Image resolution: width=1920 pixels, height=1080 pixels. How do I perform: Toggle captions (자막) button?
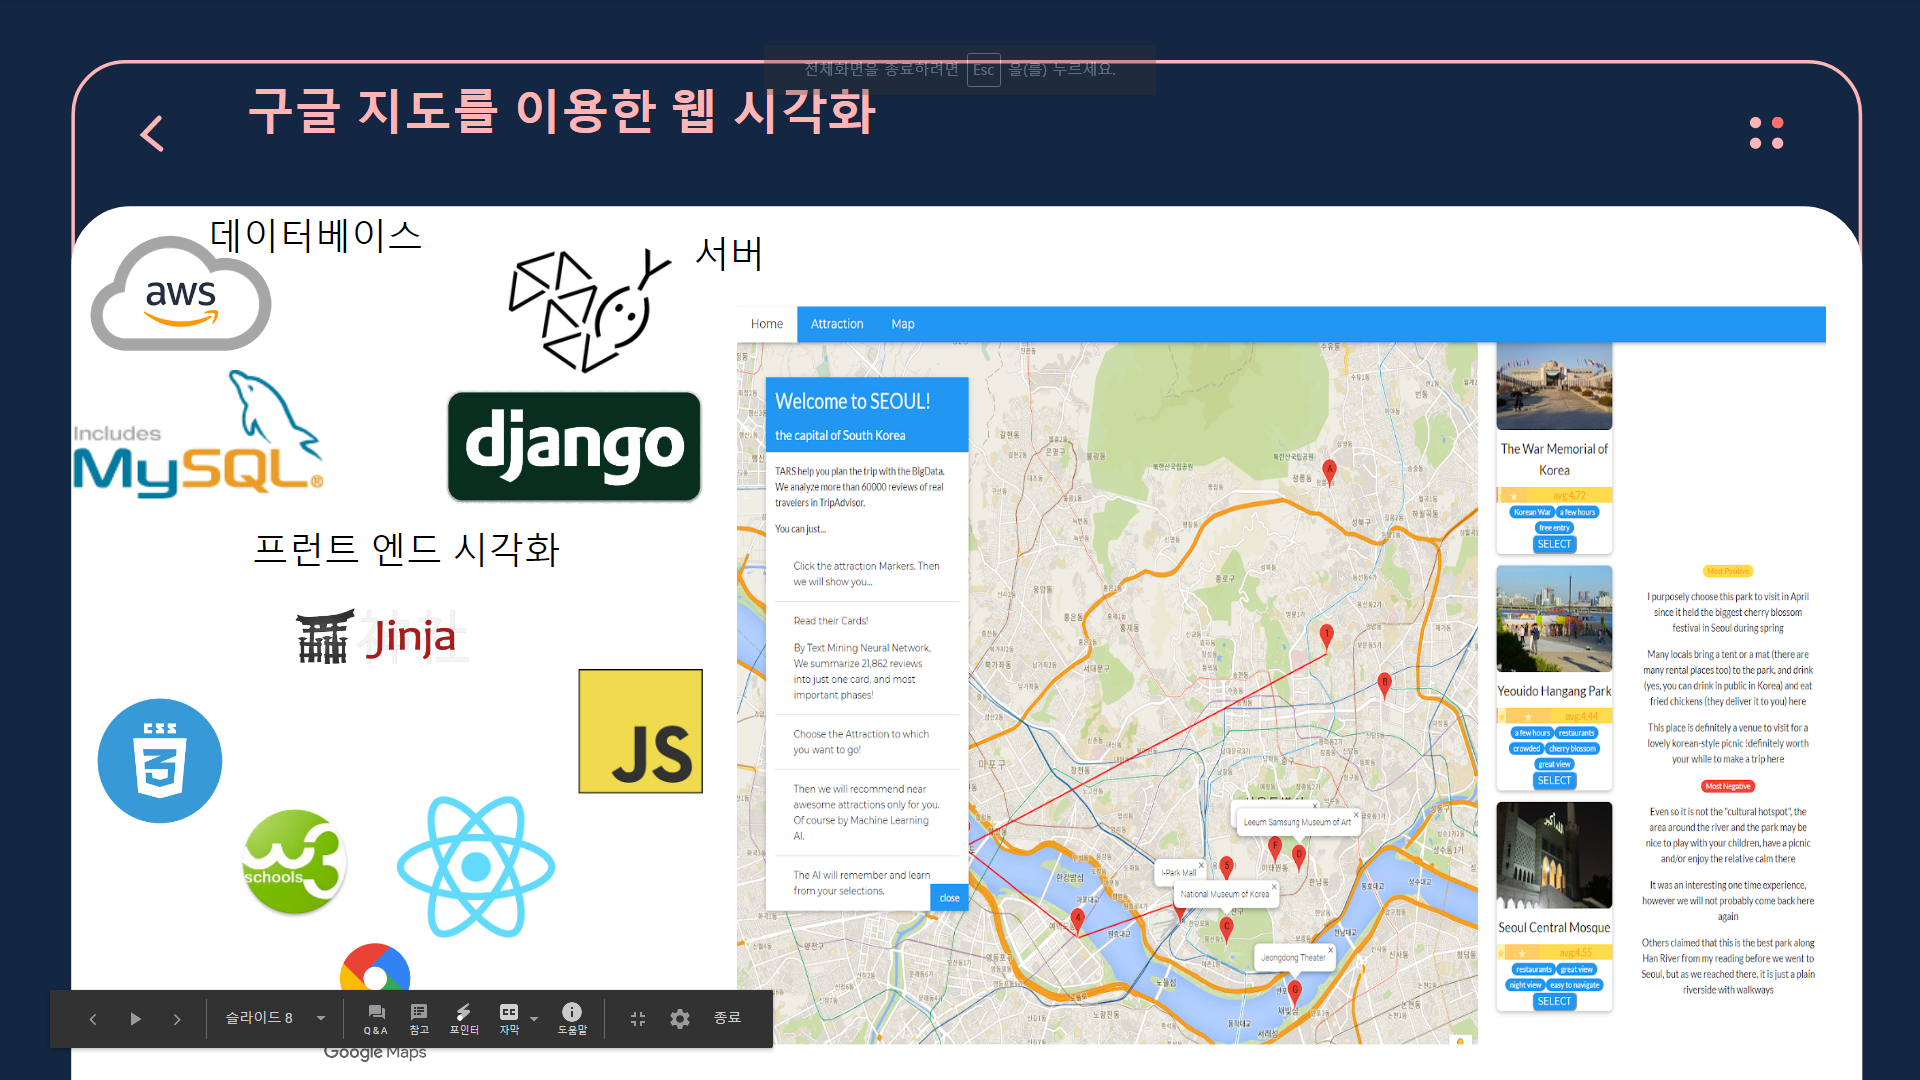(x=509, y=1018)
